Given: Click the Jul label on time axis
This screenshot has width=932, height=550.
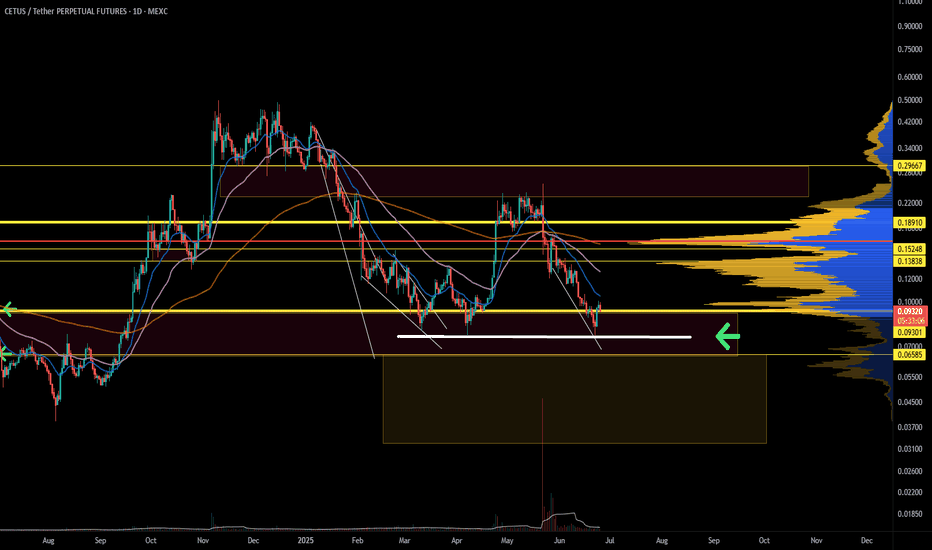Looking at the screenshot, I should 610,540.
